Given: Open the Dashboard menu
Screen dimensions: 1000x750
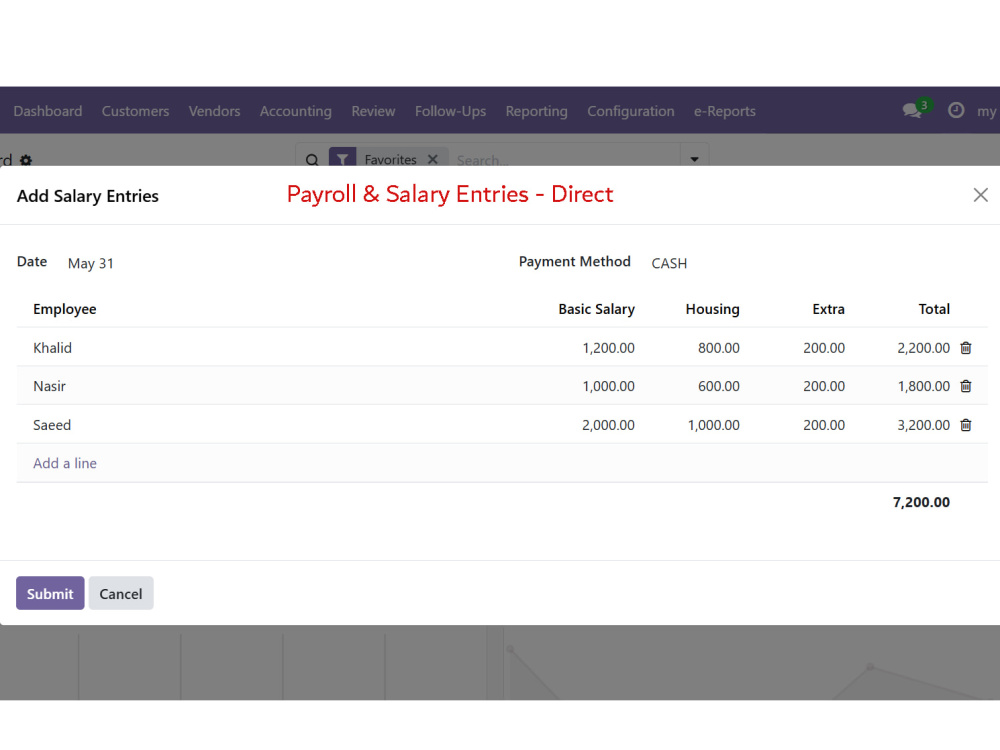Looking at the screenshot, I should pyautogui.click(x=48, y=111).
